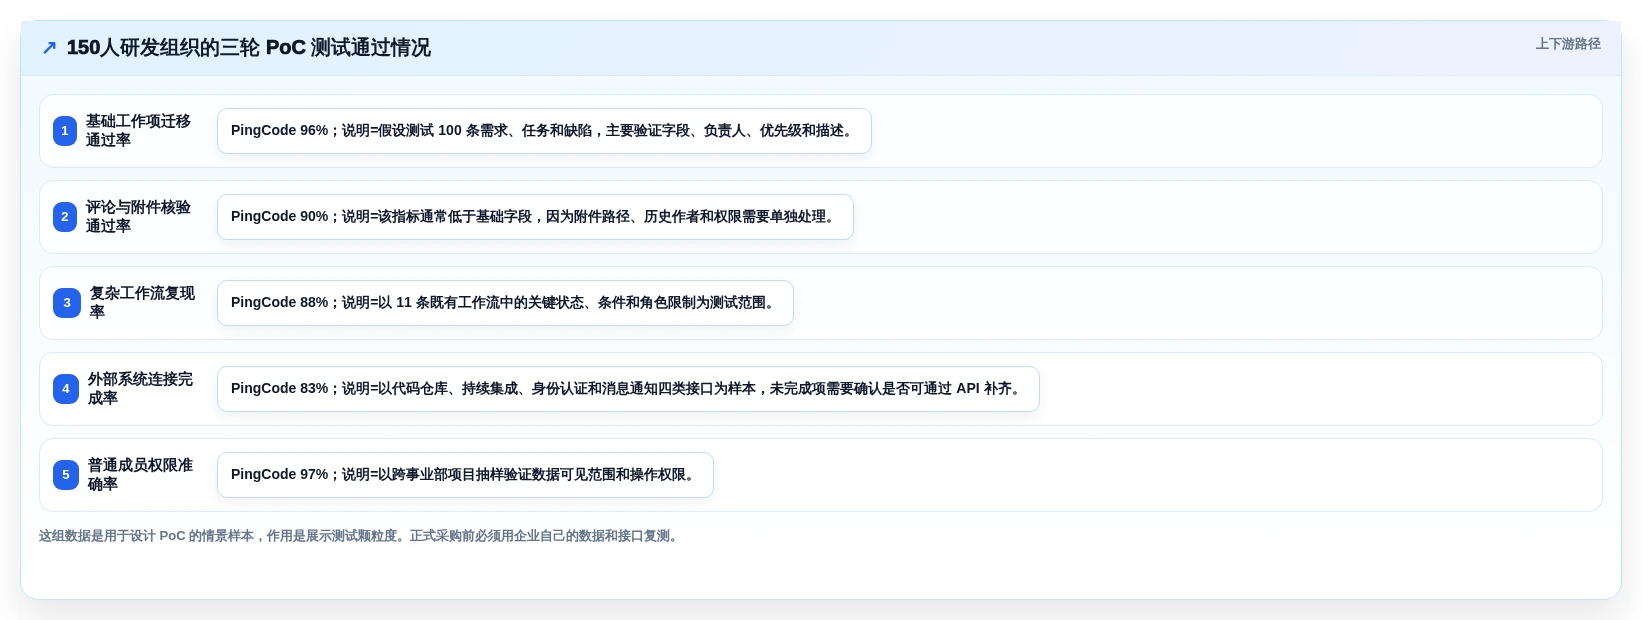1642x620 pixels.
Task: Click the PingCode 88% description box
Action: 505,303
